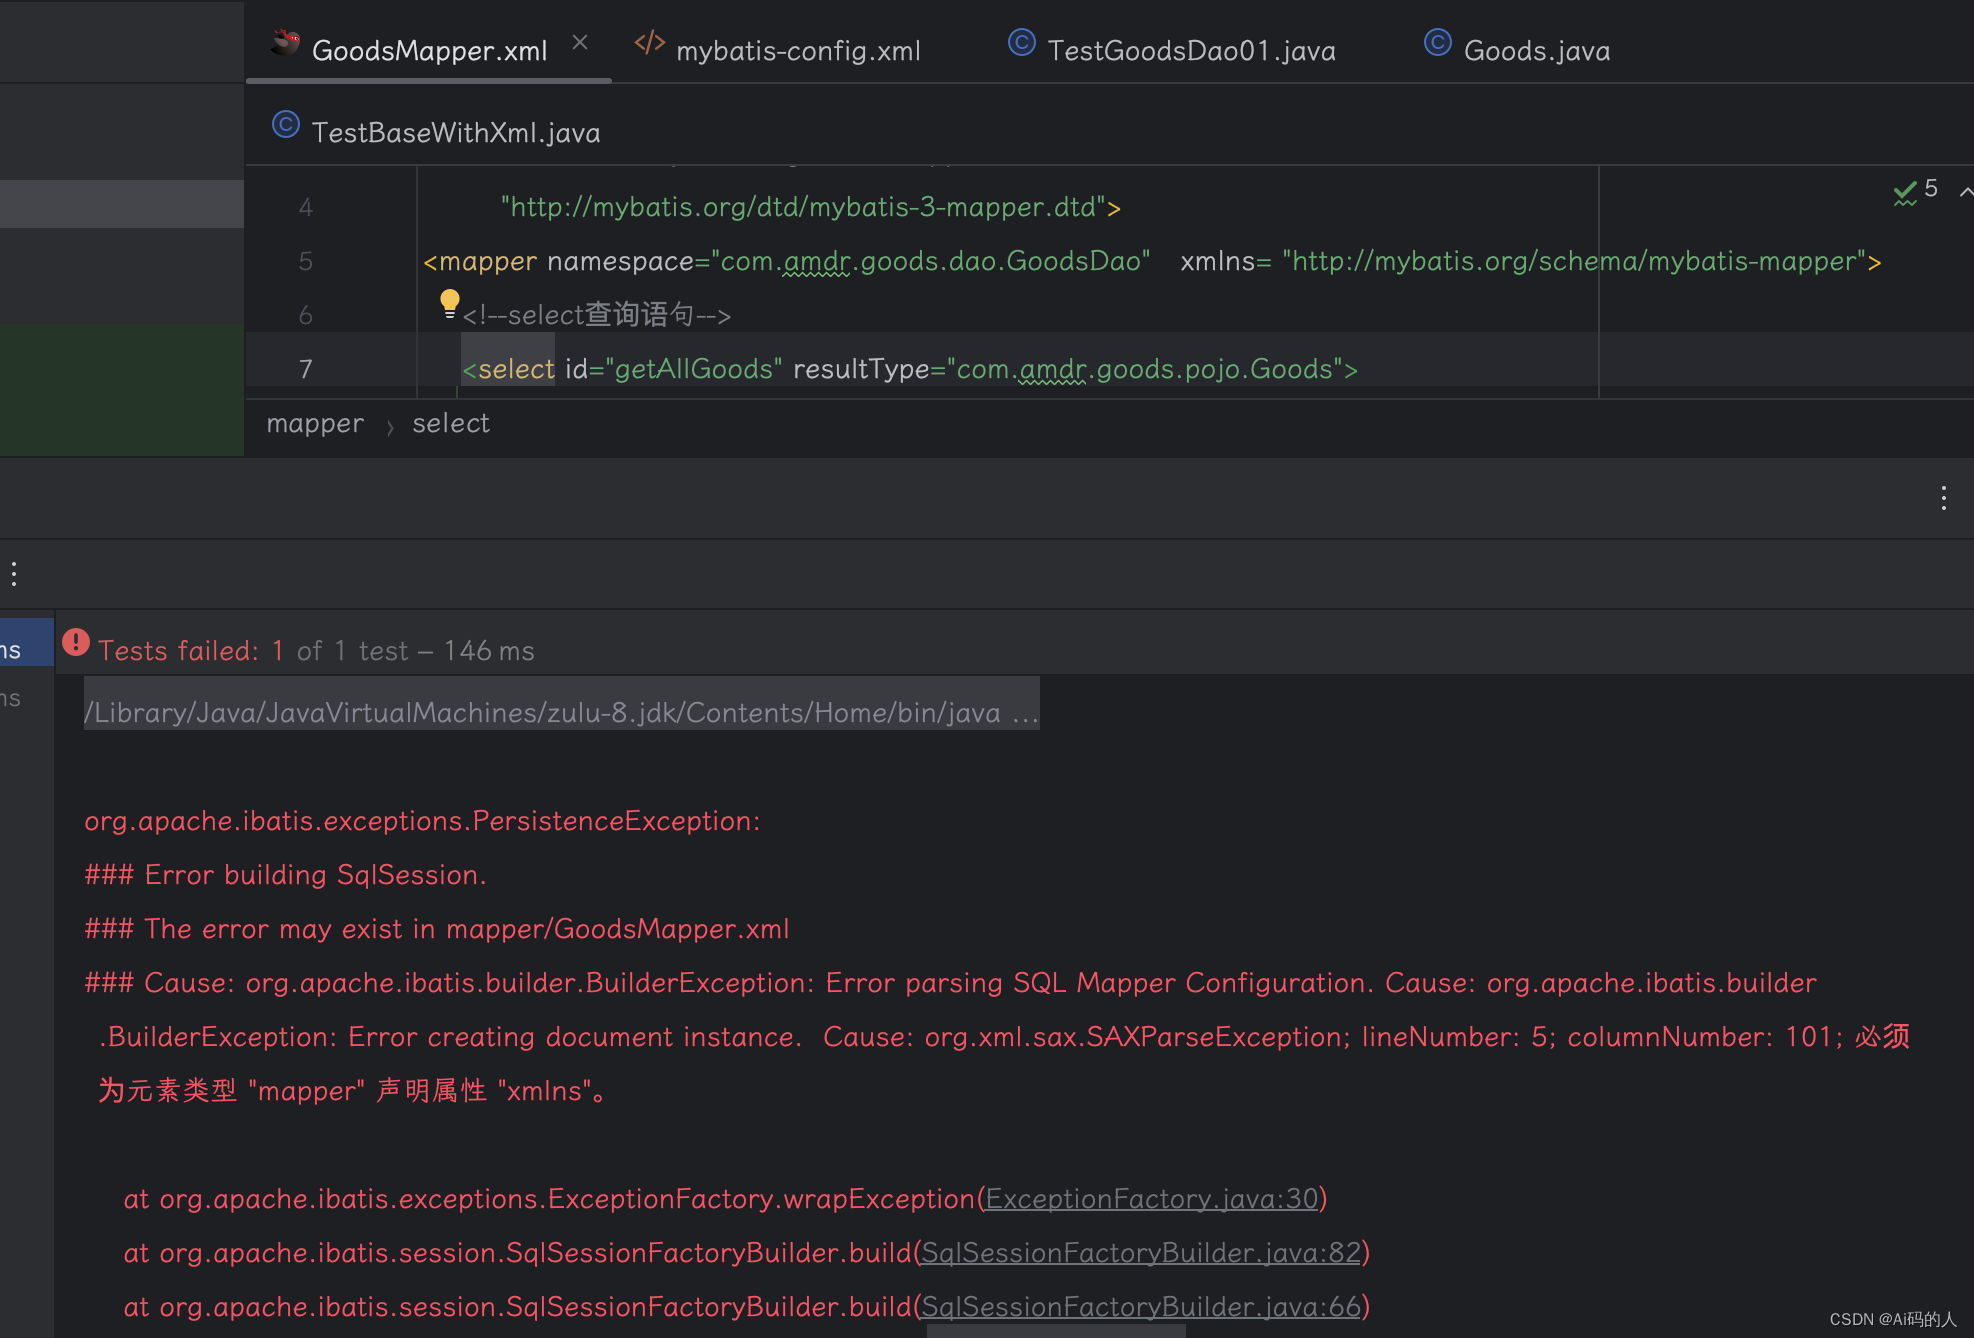The height and width of the screenshot is (1338, 1974).
Task: Click the MyBatis file icon on GoodsMapper.xml tab
Action: [x=285, y=44]
